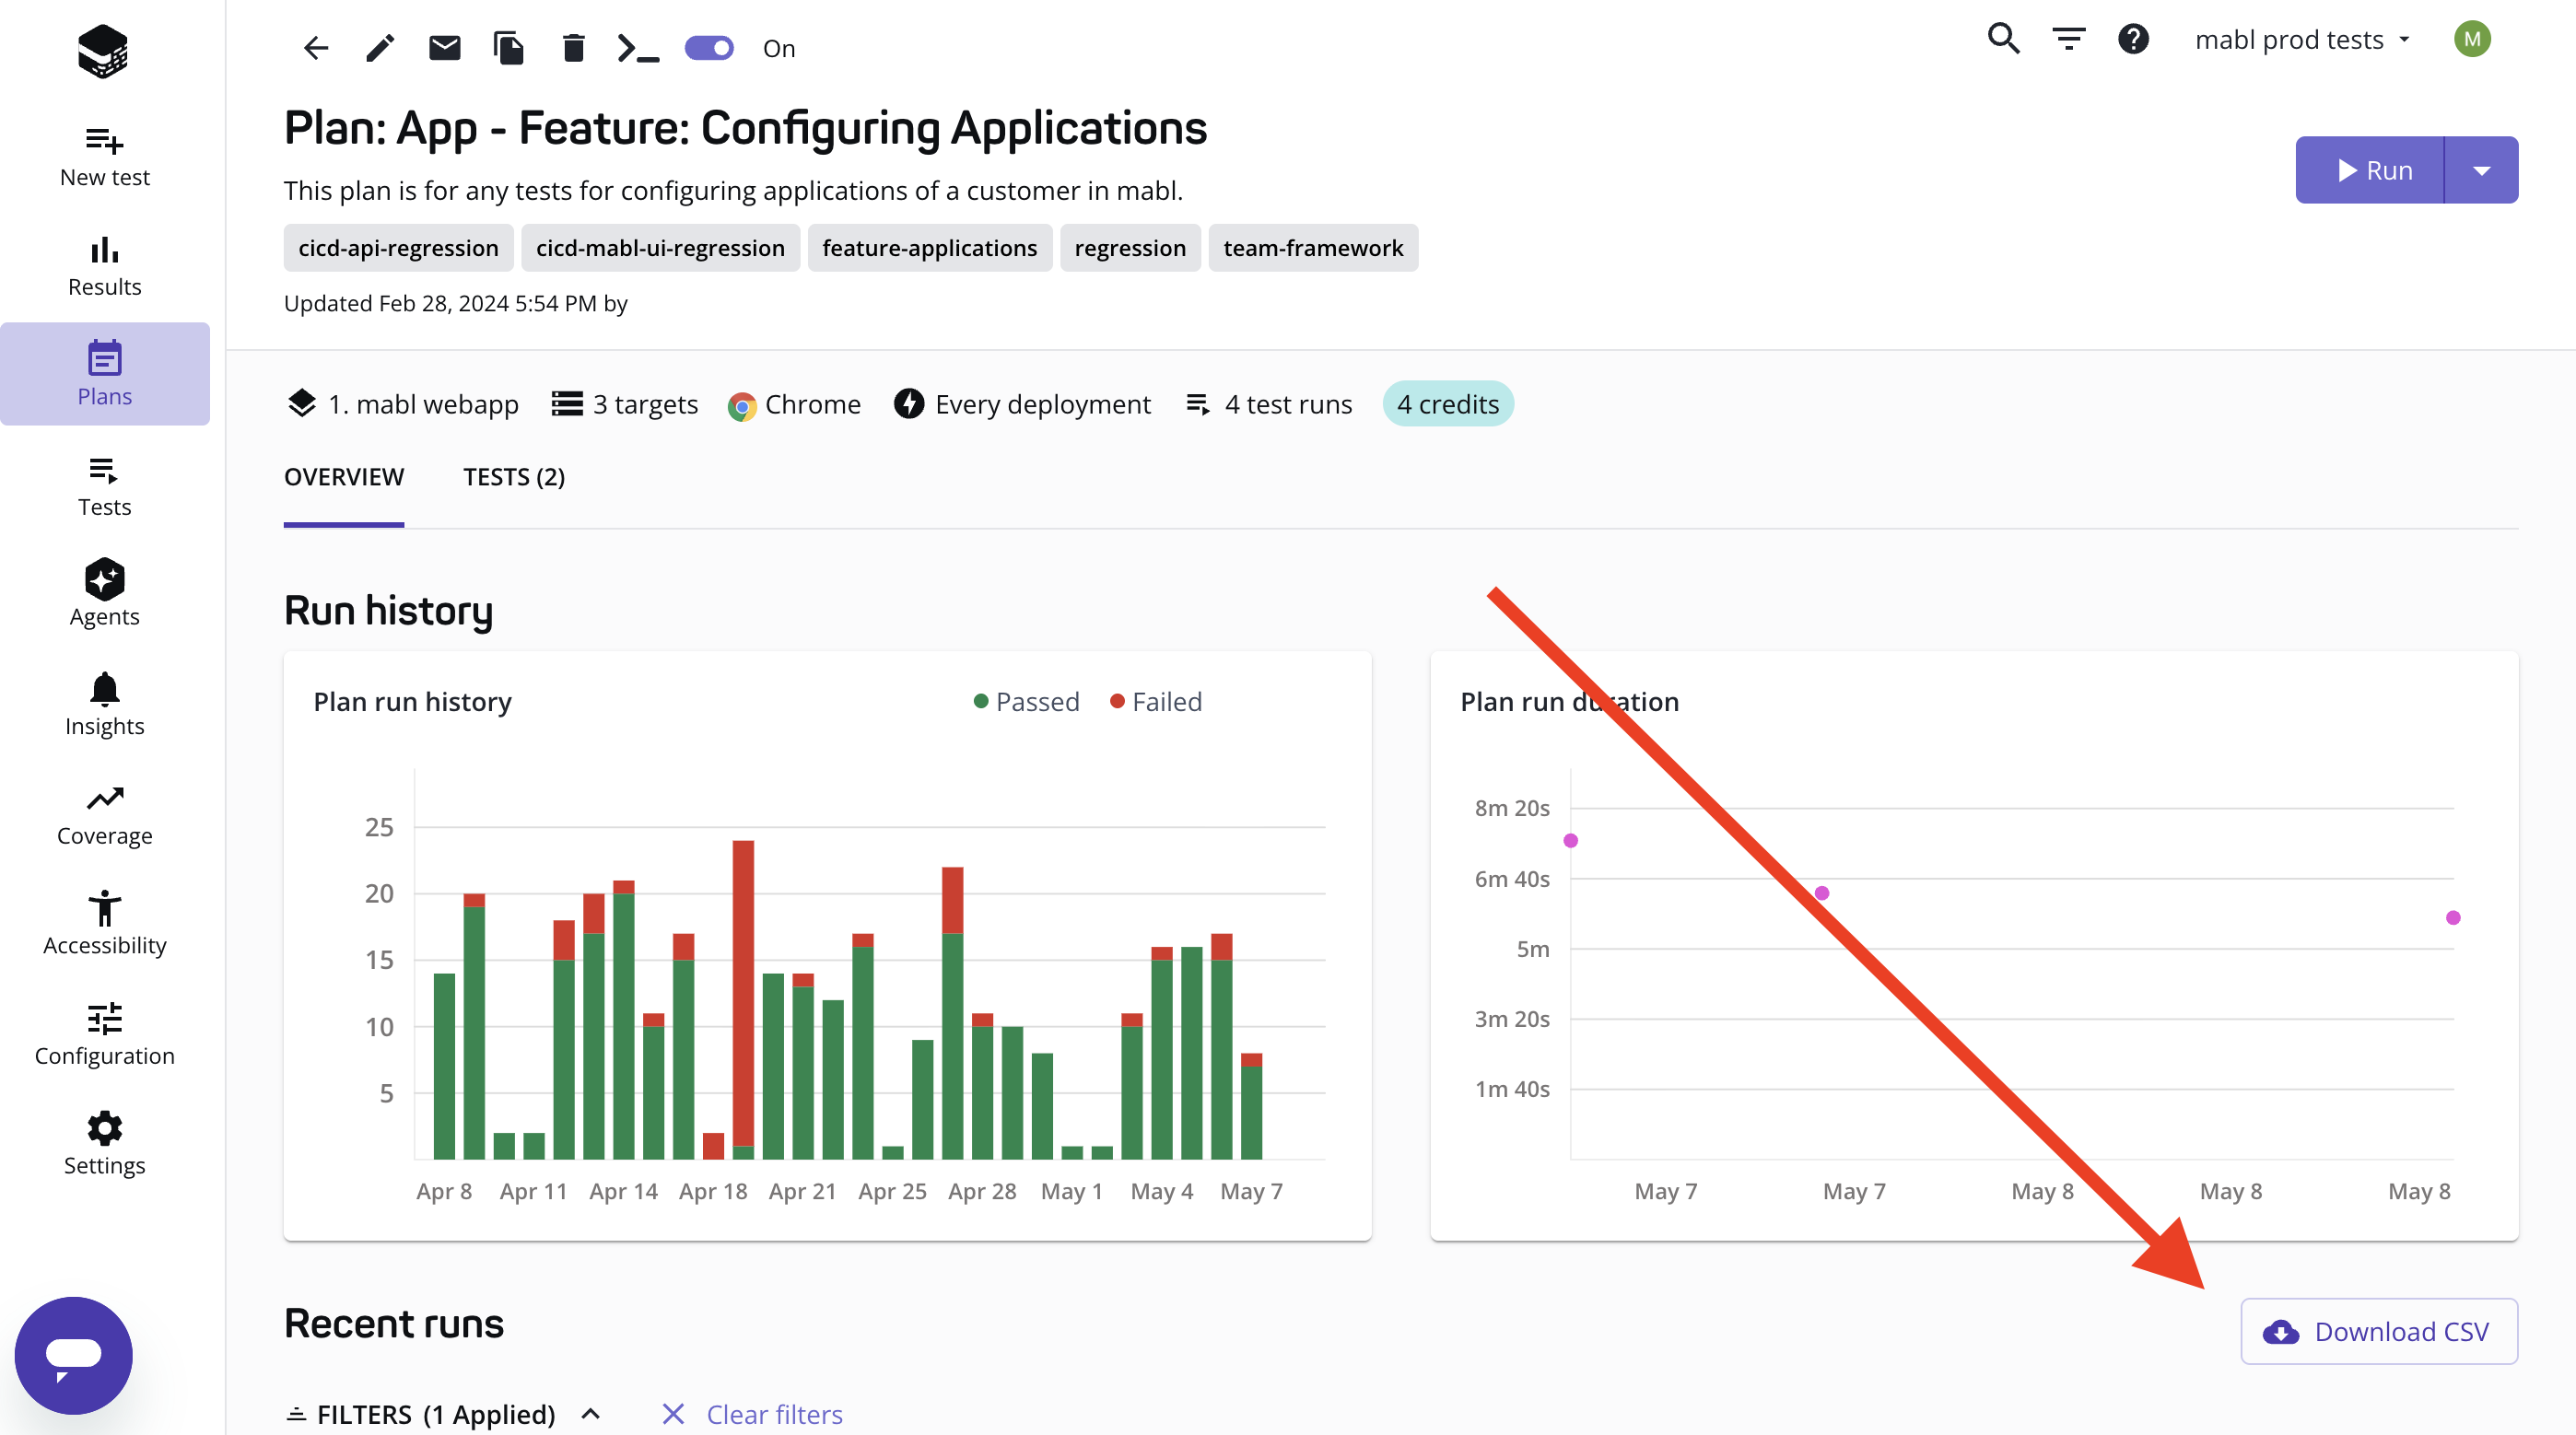The height and width of the screenshot is (1435, 2576).
Task: Toggle the plan On/Off switch
Action: click(x=709, y=48)
